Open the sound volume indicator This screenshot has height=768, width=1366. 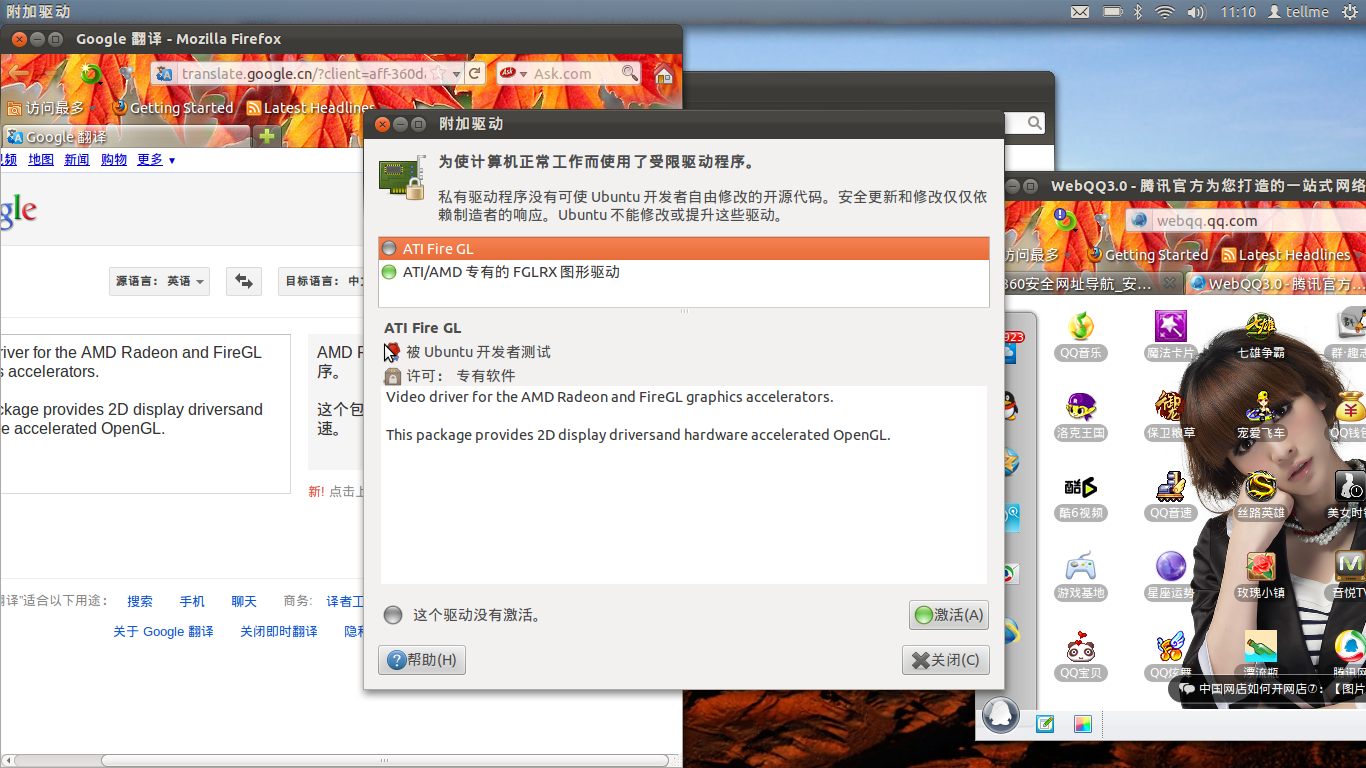click(x=1196, y=12)
